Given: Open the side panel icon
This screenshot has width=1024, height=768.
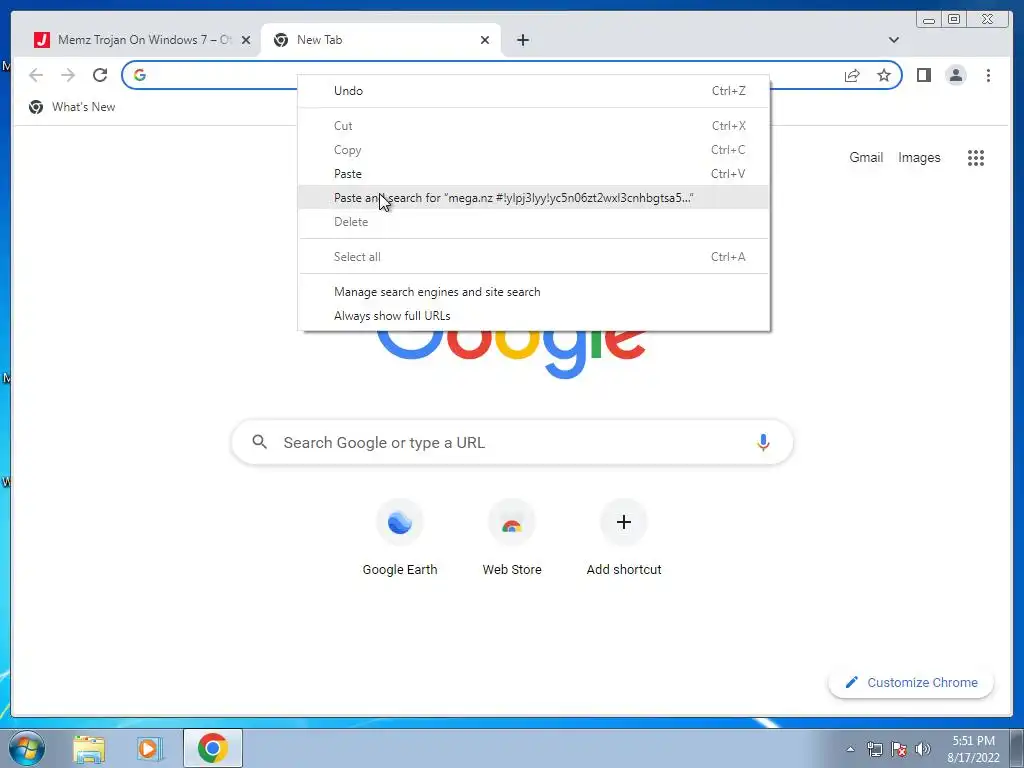Looking at the screenshot, I should click(x=923, y=75).
